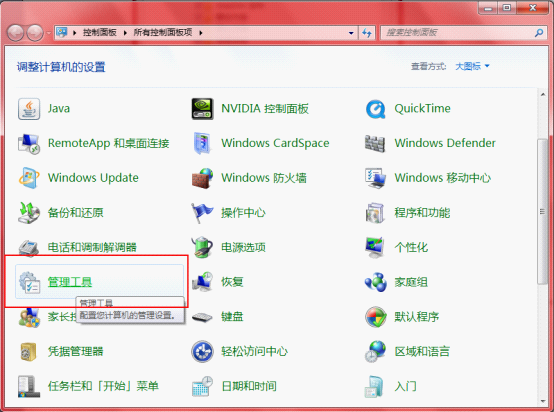The image size is (554, 412).
Task: Open 键盘 keyboard icon
Action: coord(202,317)
